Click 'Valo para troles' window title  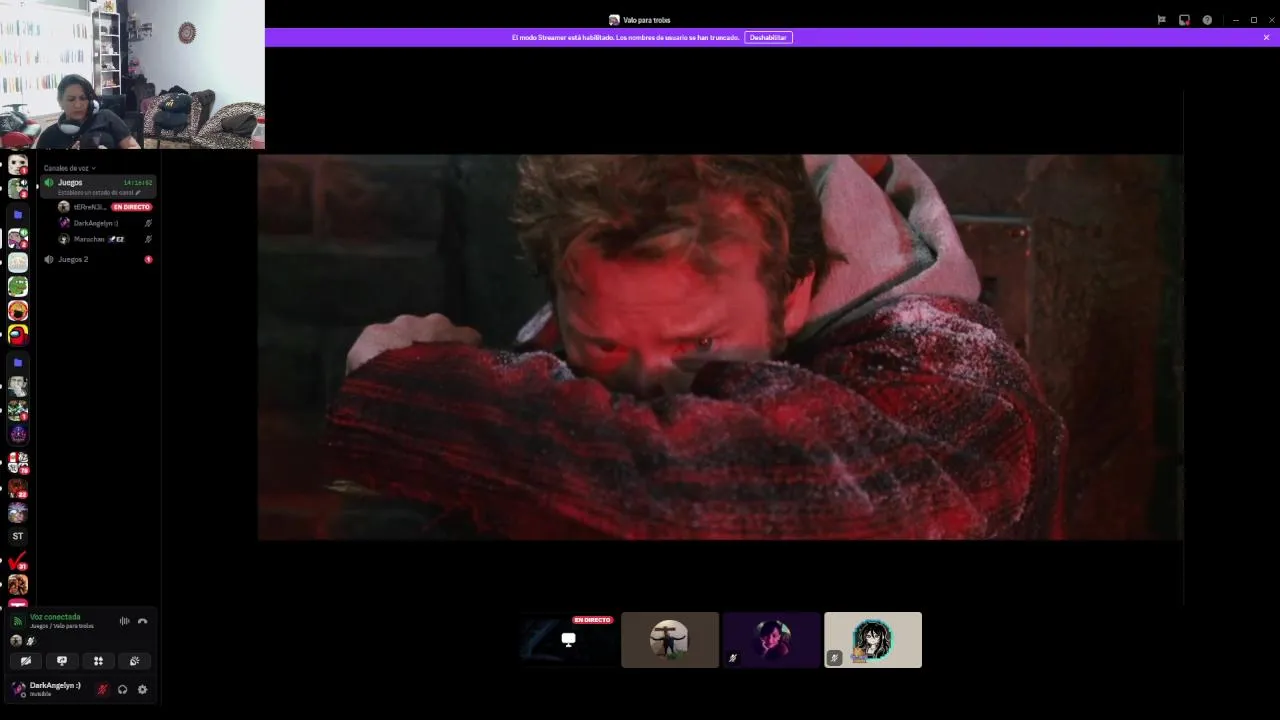(646, 20)
